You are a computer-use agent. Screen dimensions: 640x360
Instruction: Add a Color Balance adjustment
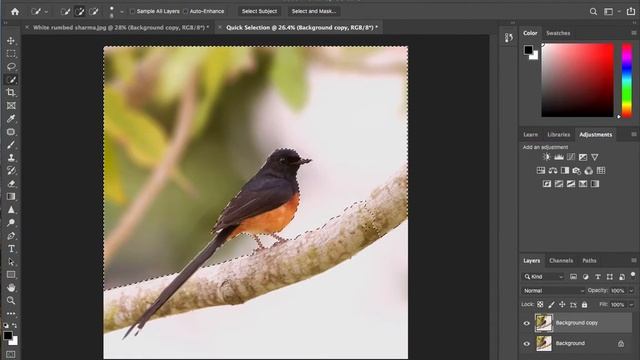553,171
